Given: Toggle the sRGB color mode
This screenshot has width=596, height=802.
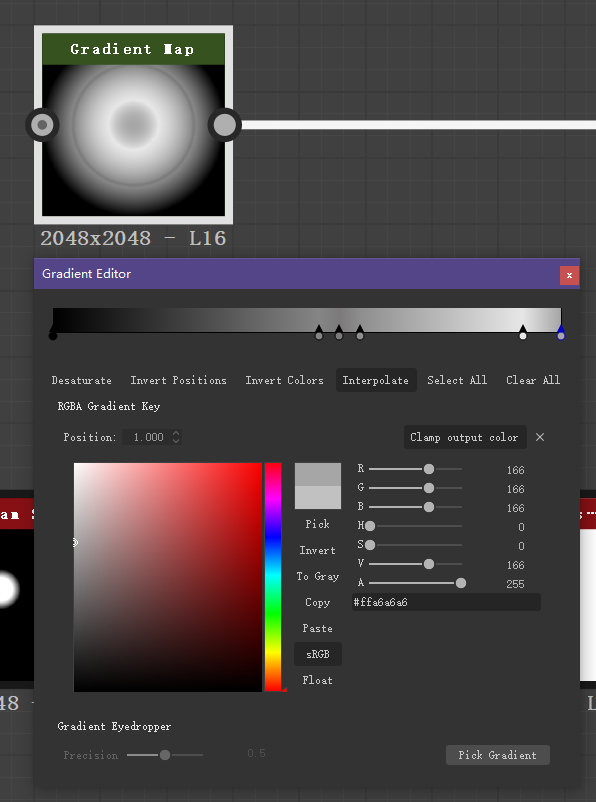Looking at the screenshot, I should [318, 654].
